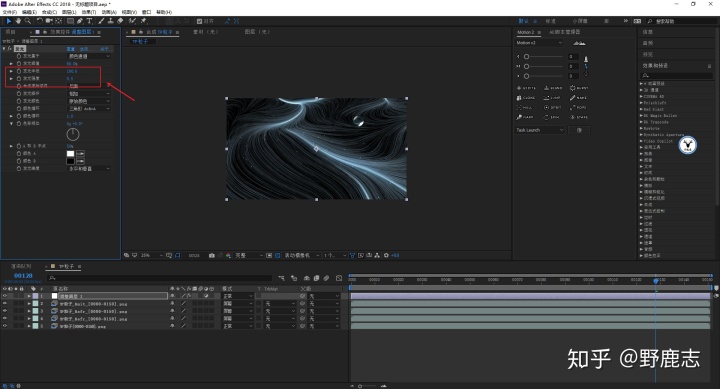This screenshot has width=720, height=389.
Task: Click the snapshot camera icon under the viewer
Action: [212, 255]
